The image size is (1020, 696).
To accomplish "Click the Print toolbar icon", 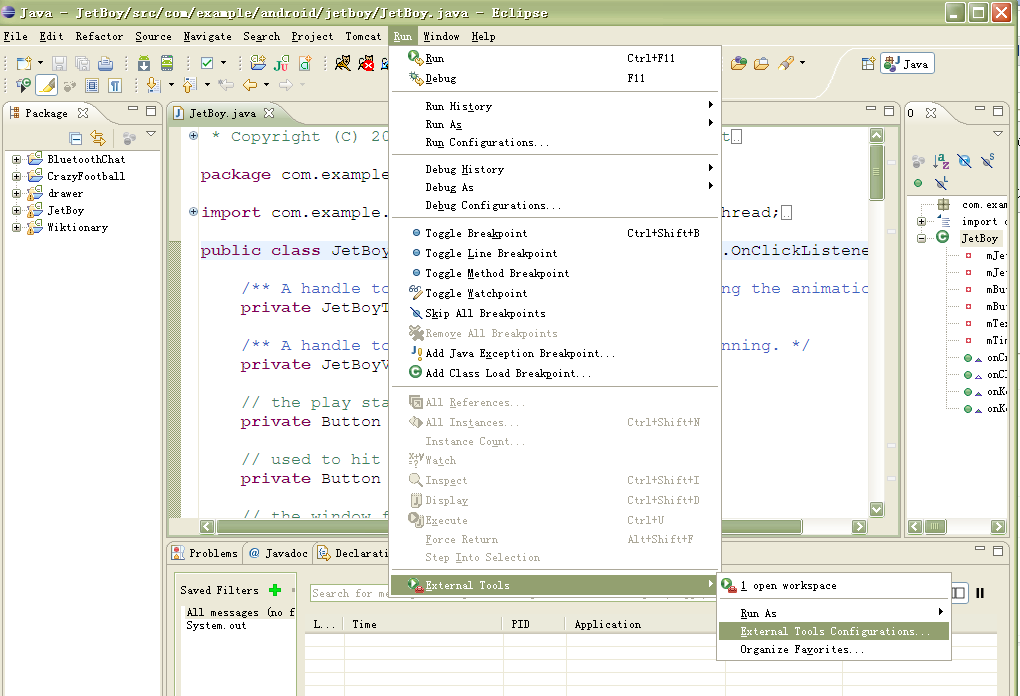I will (105, 63).
